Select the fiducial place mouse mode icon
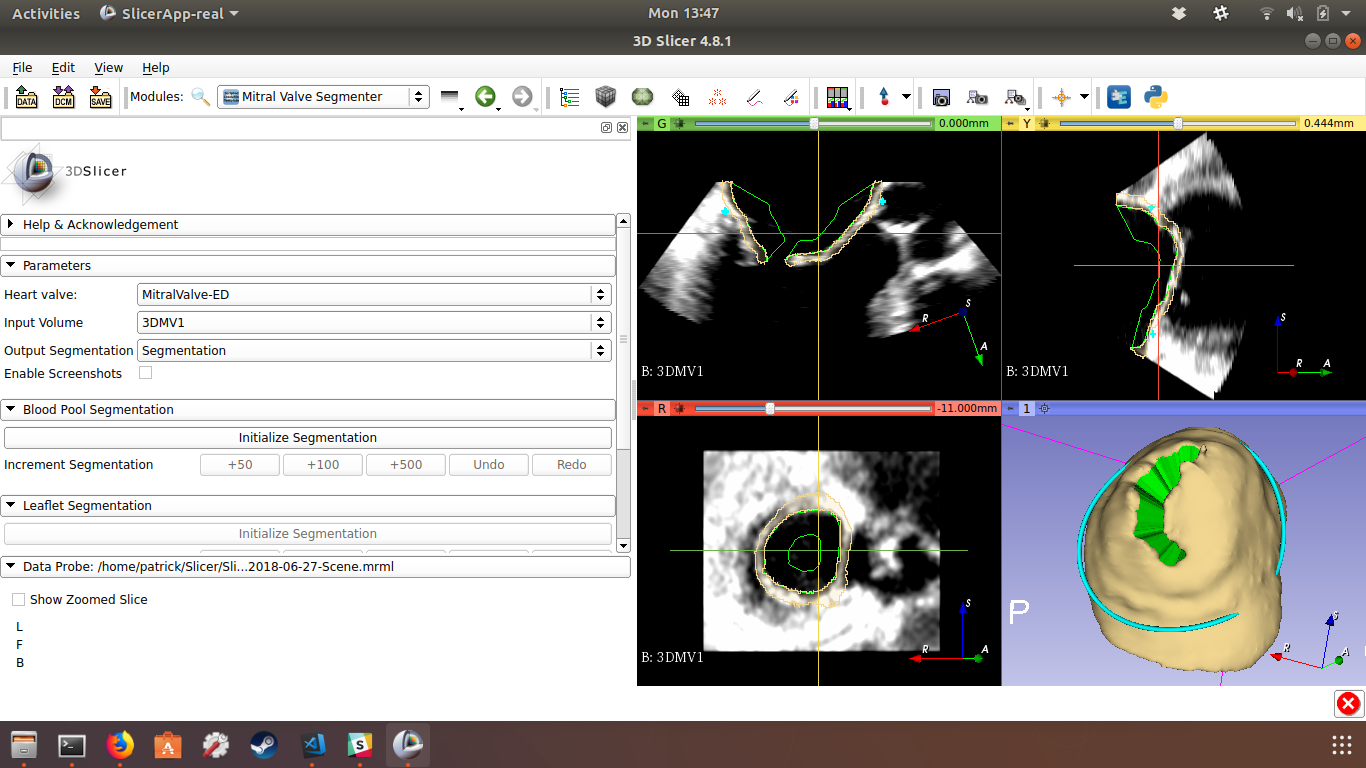The image size is (1366, 768). point(884,97)
